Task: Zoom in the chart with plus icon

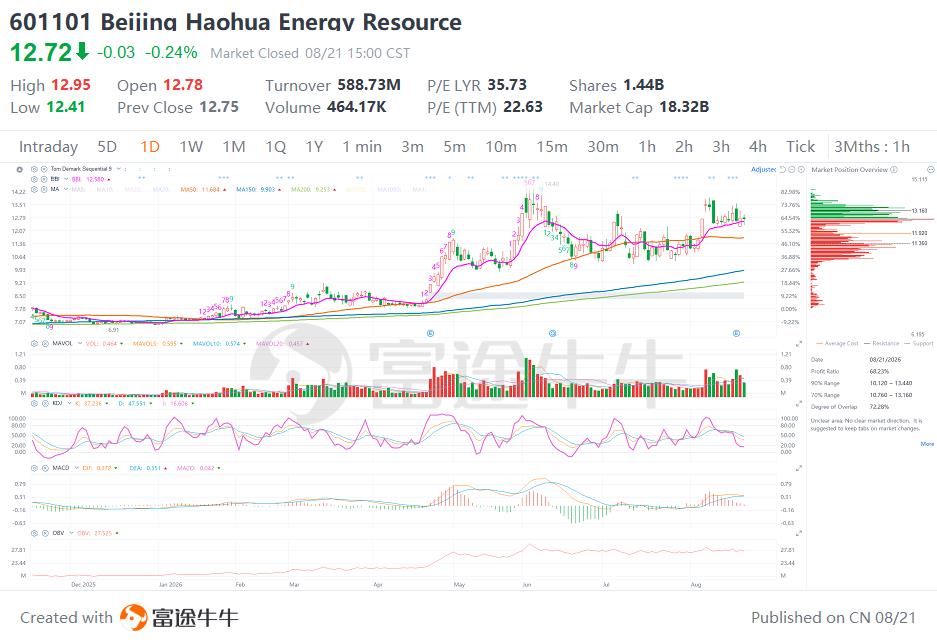Action: (x=801, y=170)
